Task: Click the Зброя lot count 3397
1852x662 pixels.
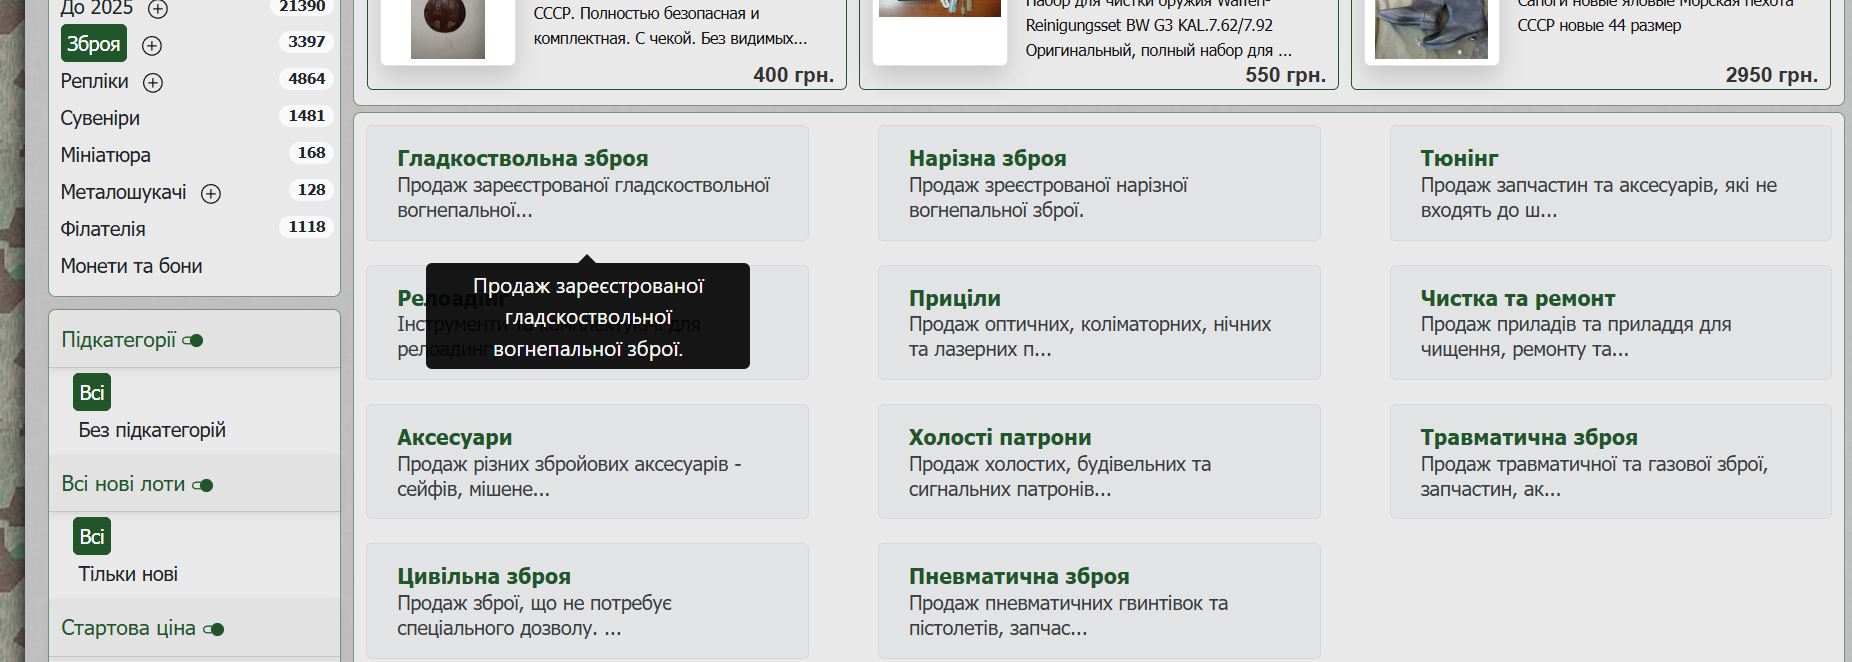Action: pyautogui.click(x=306, y=42)
